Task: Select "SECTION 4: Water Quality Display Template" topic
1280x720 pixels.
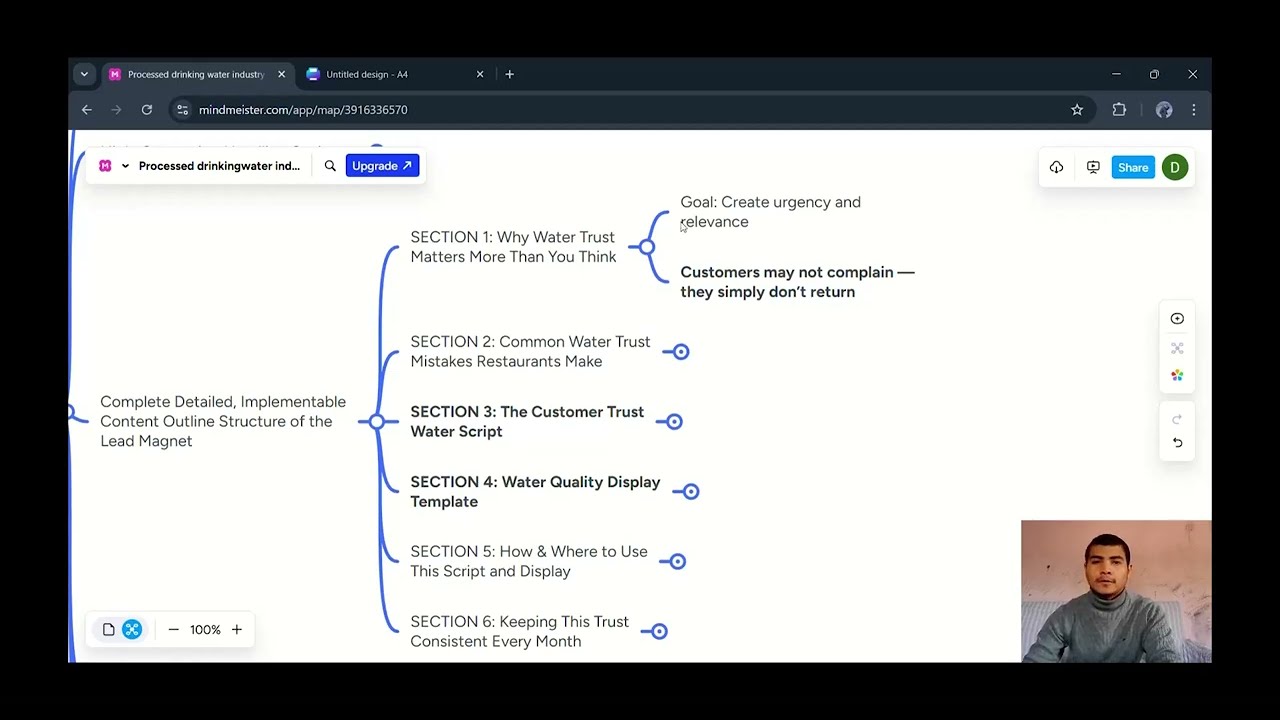Action: [535, 492]
